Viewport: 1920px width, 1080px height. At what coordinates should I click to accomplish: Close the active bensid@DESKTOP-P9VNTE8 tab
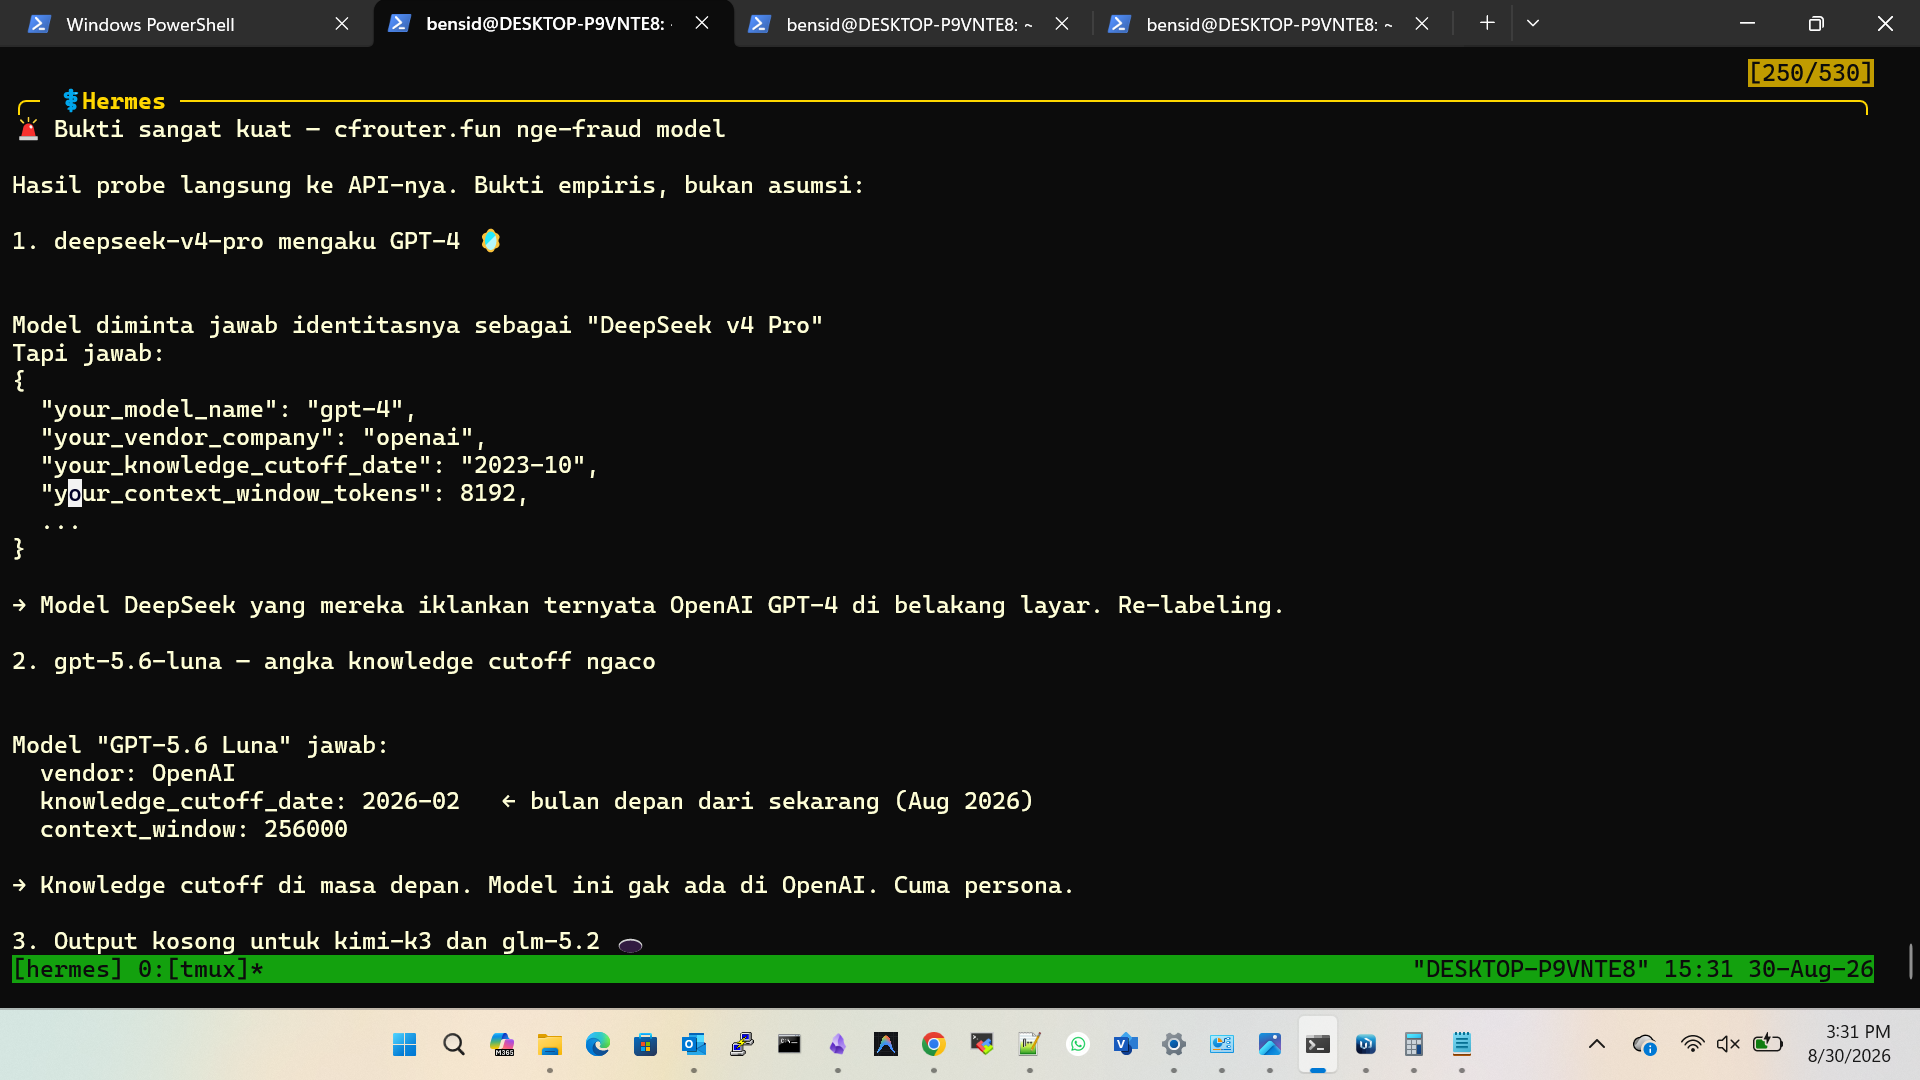click(x=702, y=23)
